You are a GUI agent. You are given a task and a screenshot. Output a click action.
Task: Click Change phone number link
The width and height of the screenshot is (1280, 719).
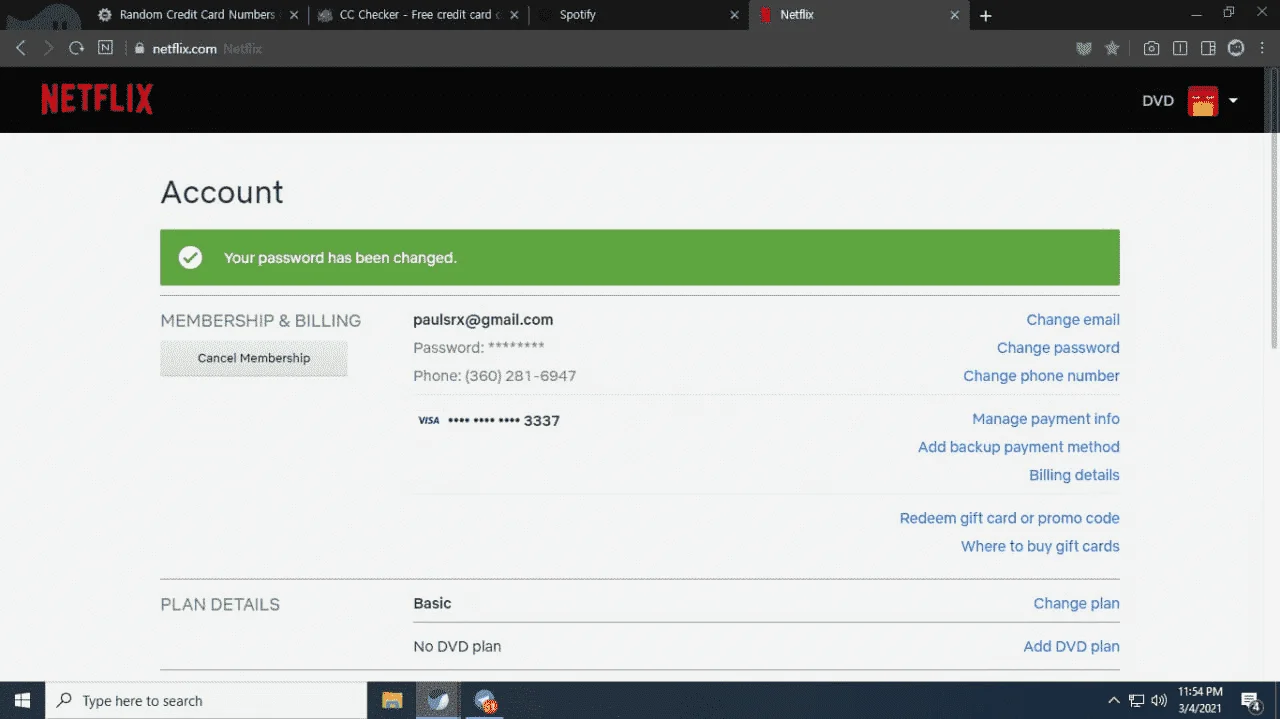(1041, 376)
